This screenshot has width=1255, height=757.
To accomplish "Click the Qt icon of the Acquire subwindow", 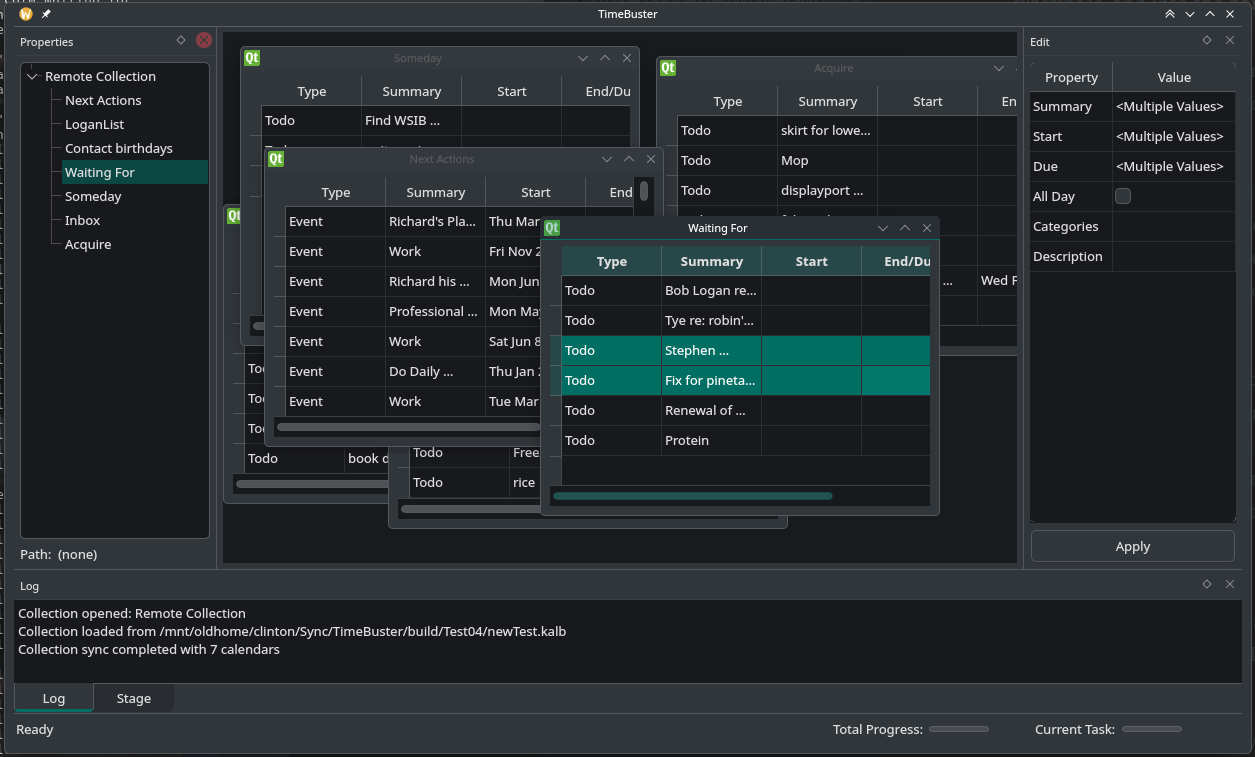I will pos(668,68).
